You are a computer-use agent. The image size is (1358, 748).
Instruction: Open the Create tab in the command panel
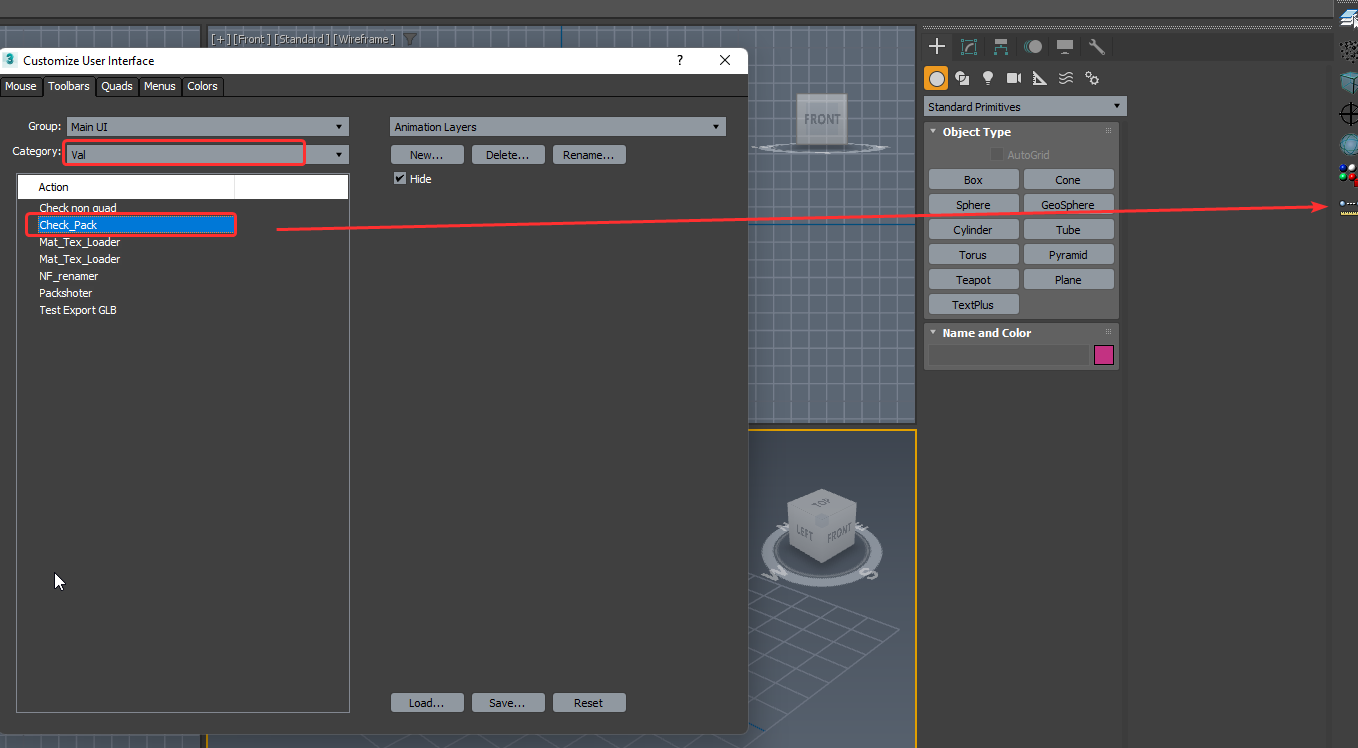[x=937, y=47]
